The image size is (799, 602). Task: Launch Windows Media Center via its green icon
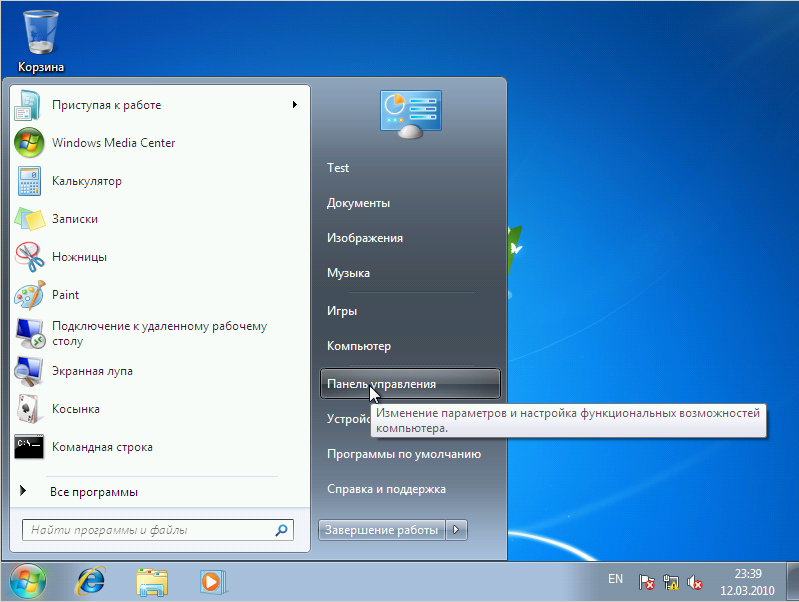coord(29,143)
